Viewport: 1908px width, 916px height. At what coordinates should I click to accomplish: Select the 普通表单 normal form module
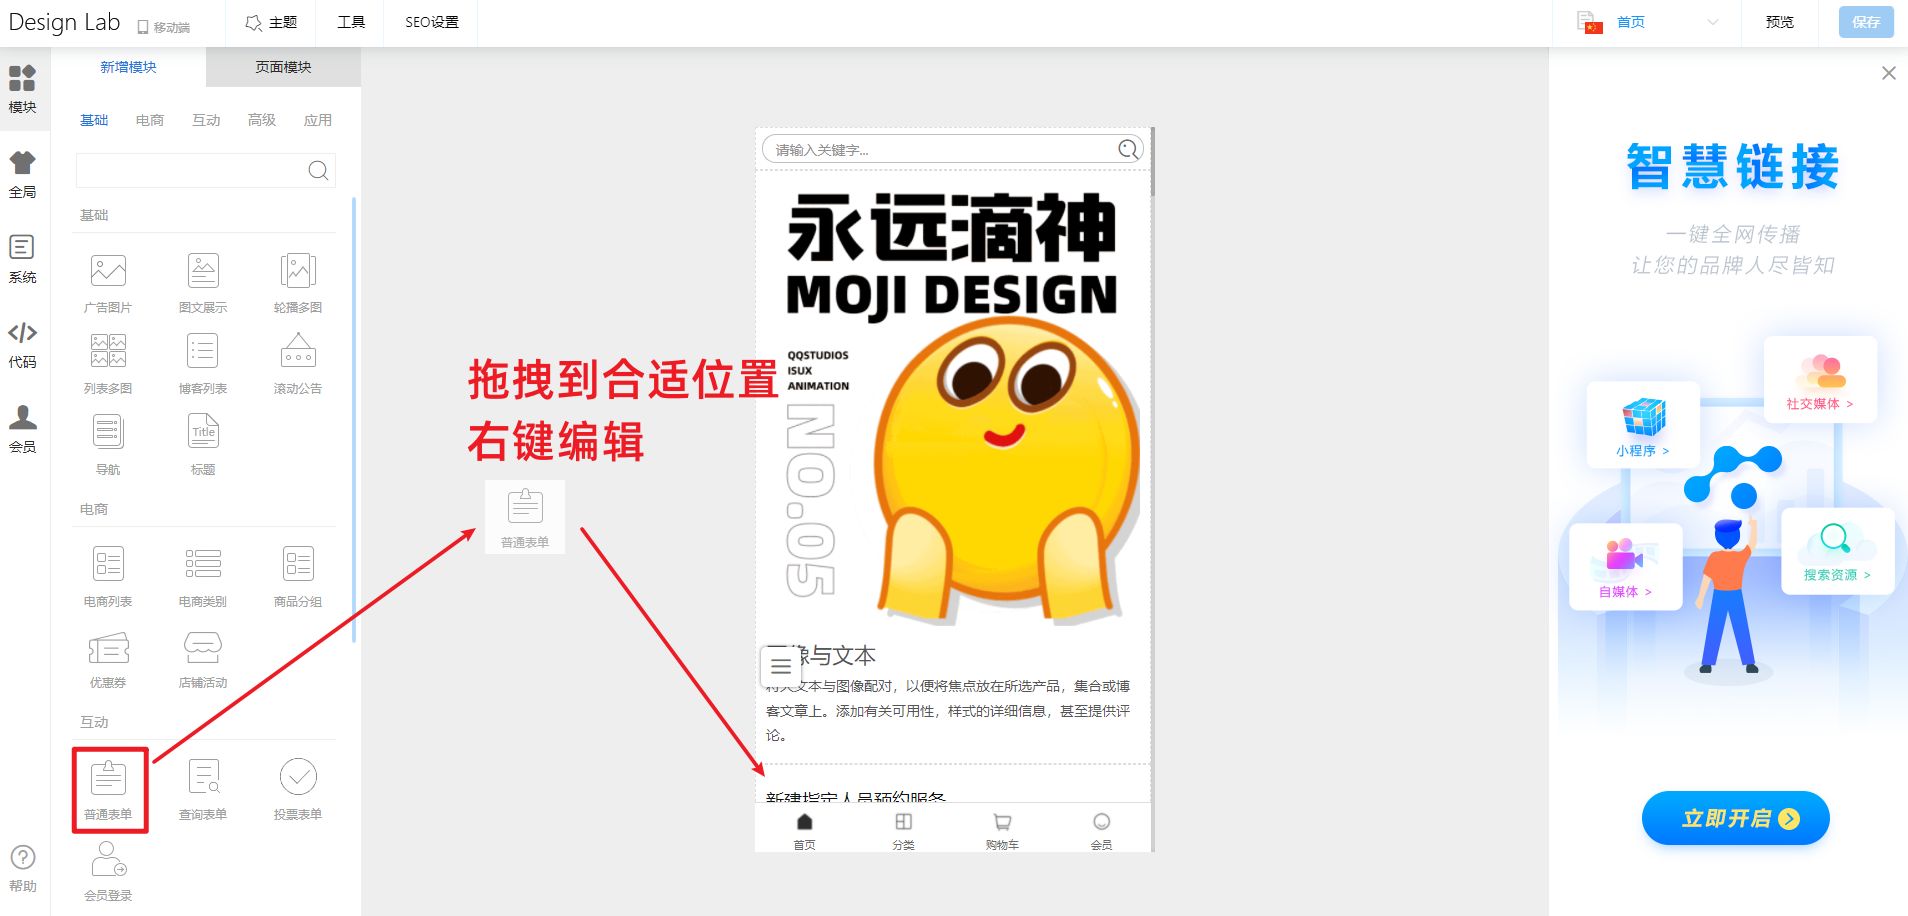(x=108, y=791)
